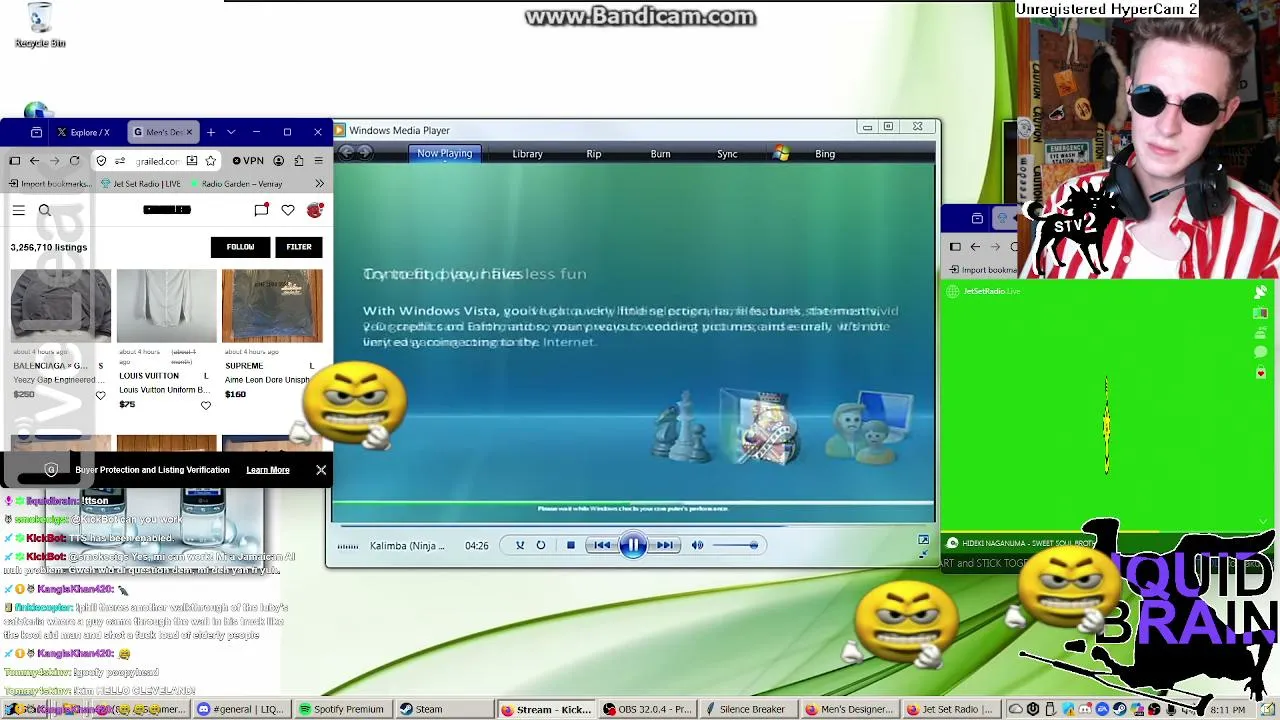
Task: Click the FOLLOW button
Action: click(x=240, y=247)
